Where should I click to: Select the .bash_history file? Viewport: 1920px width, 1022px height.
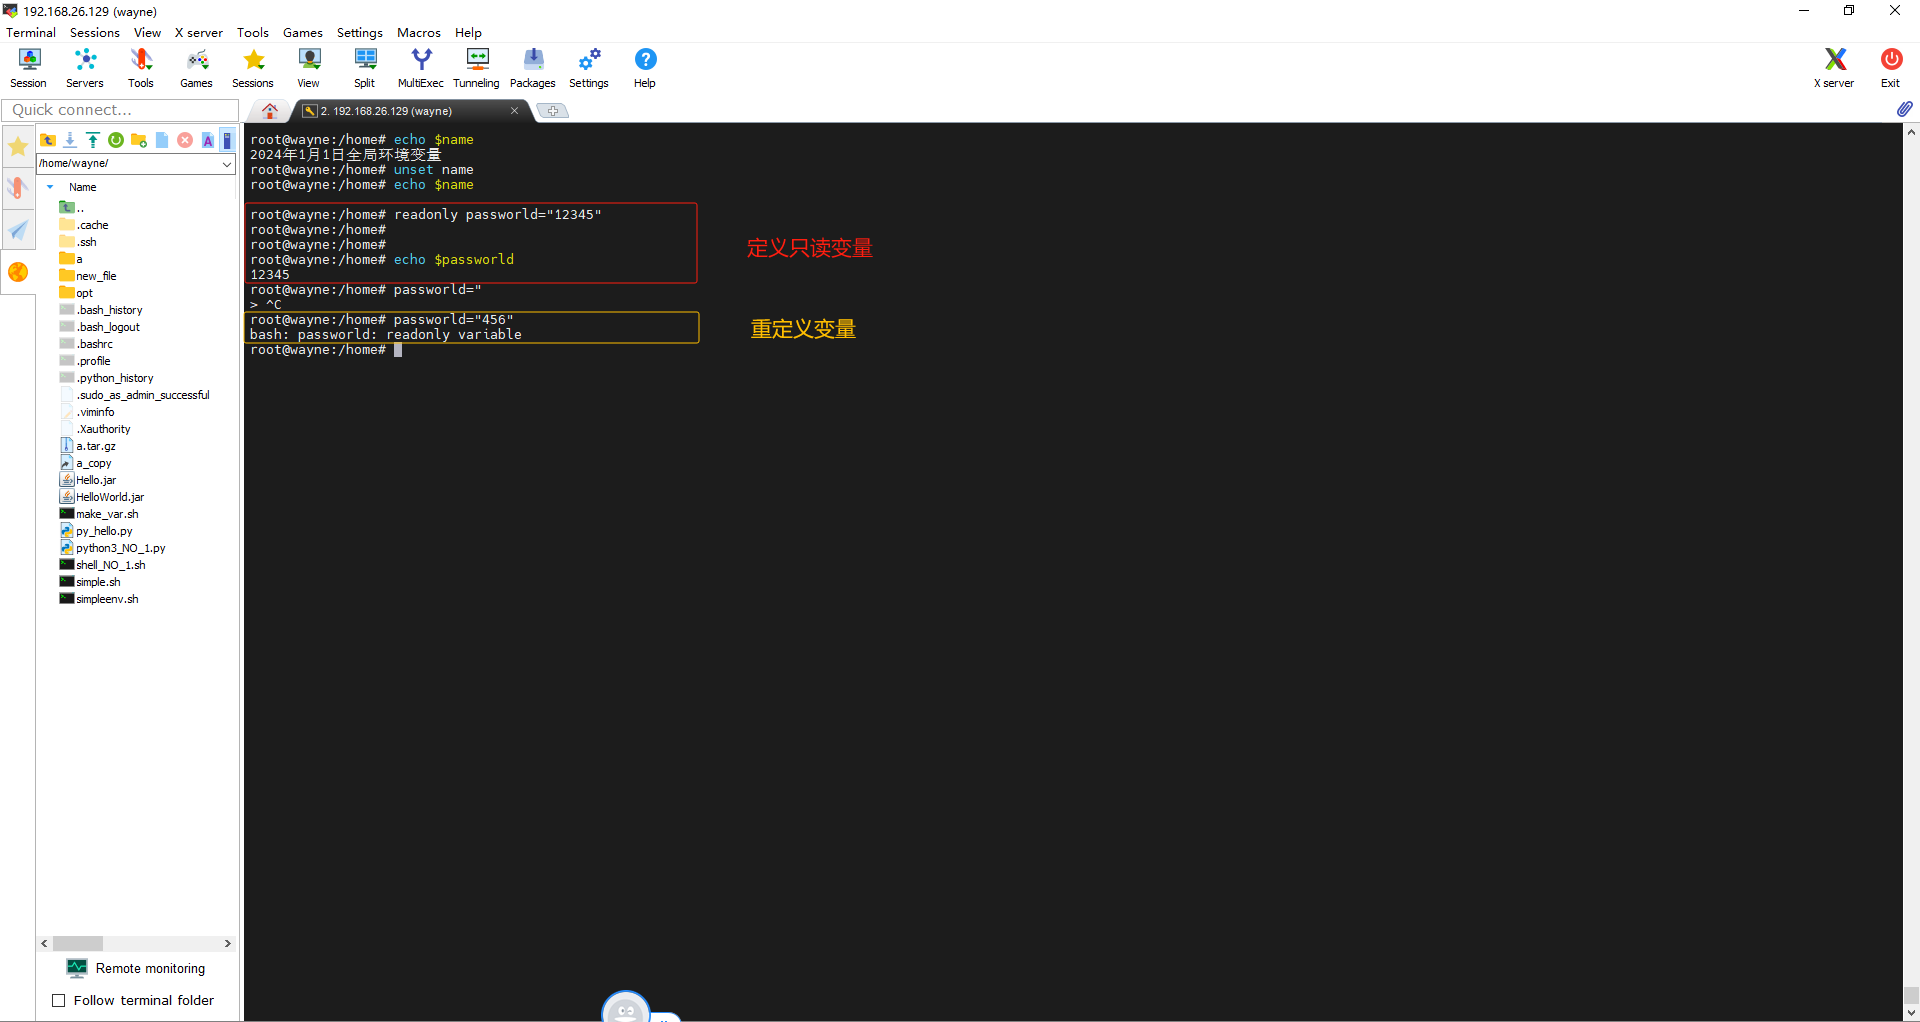(x=101, y=310)
